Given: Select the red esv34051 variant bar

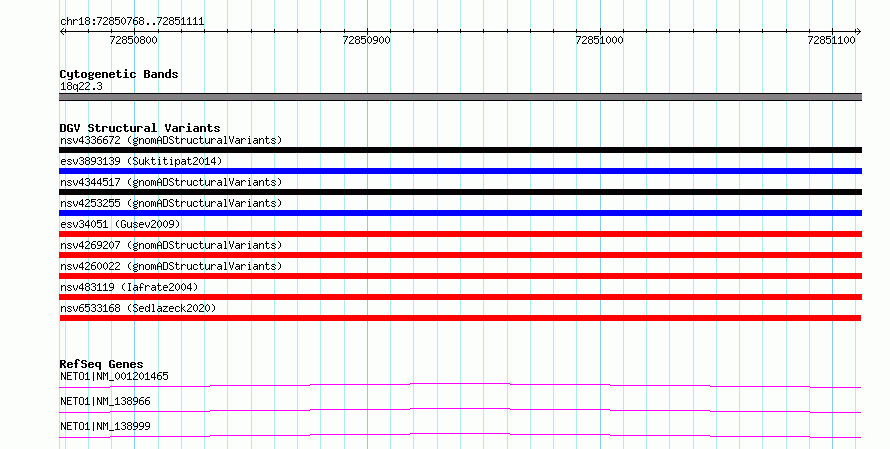Looking at the screenshot, I should pos(460,234).
